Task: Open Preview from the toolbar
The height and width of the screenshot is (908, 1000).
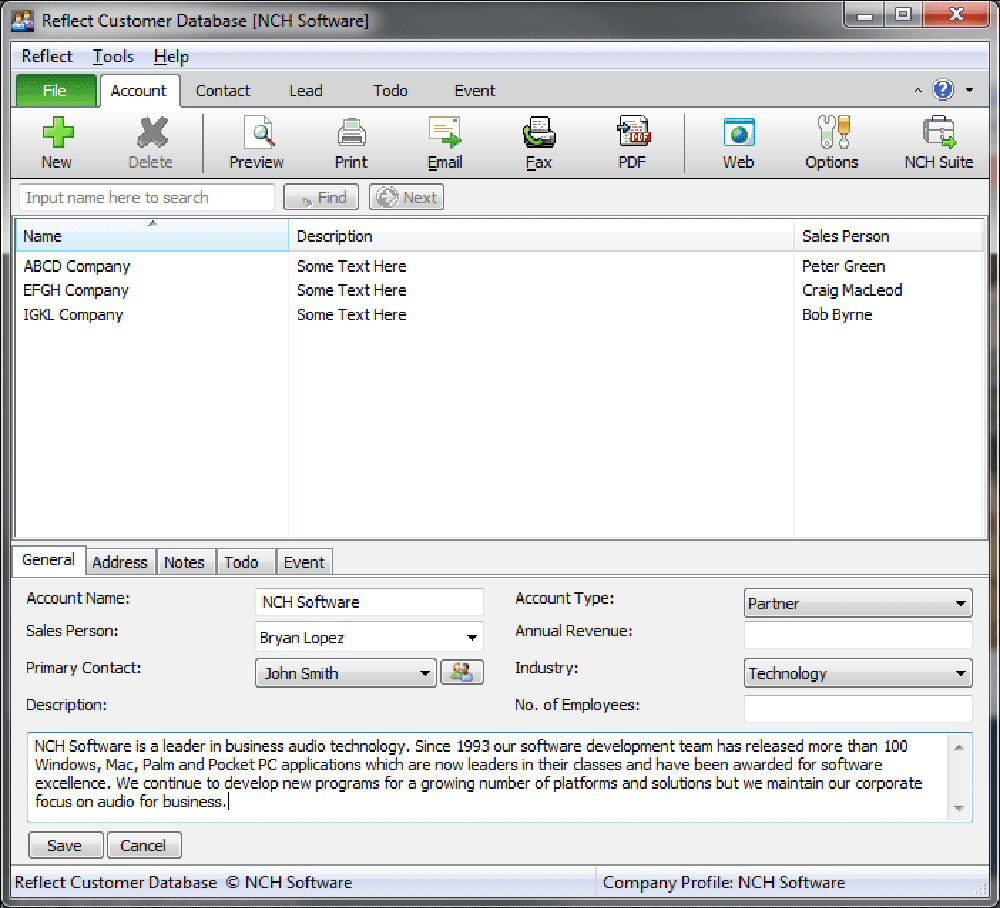Action: point(256,143)
